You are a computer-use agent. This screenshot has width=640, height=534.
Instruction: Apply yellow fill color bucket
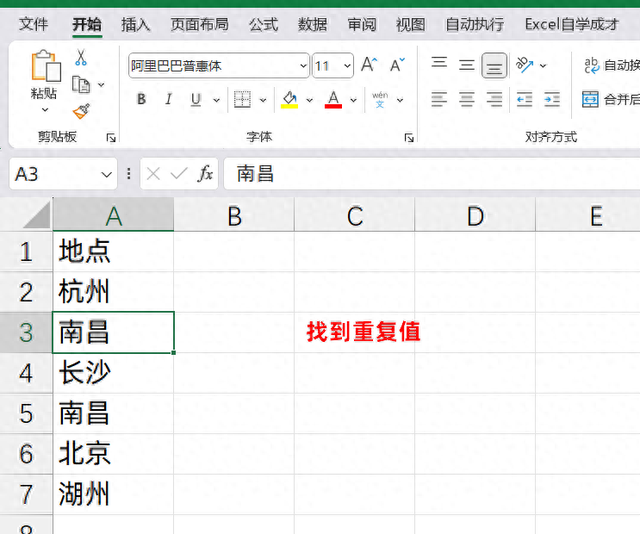point(289,99)
